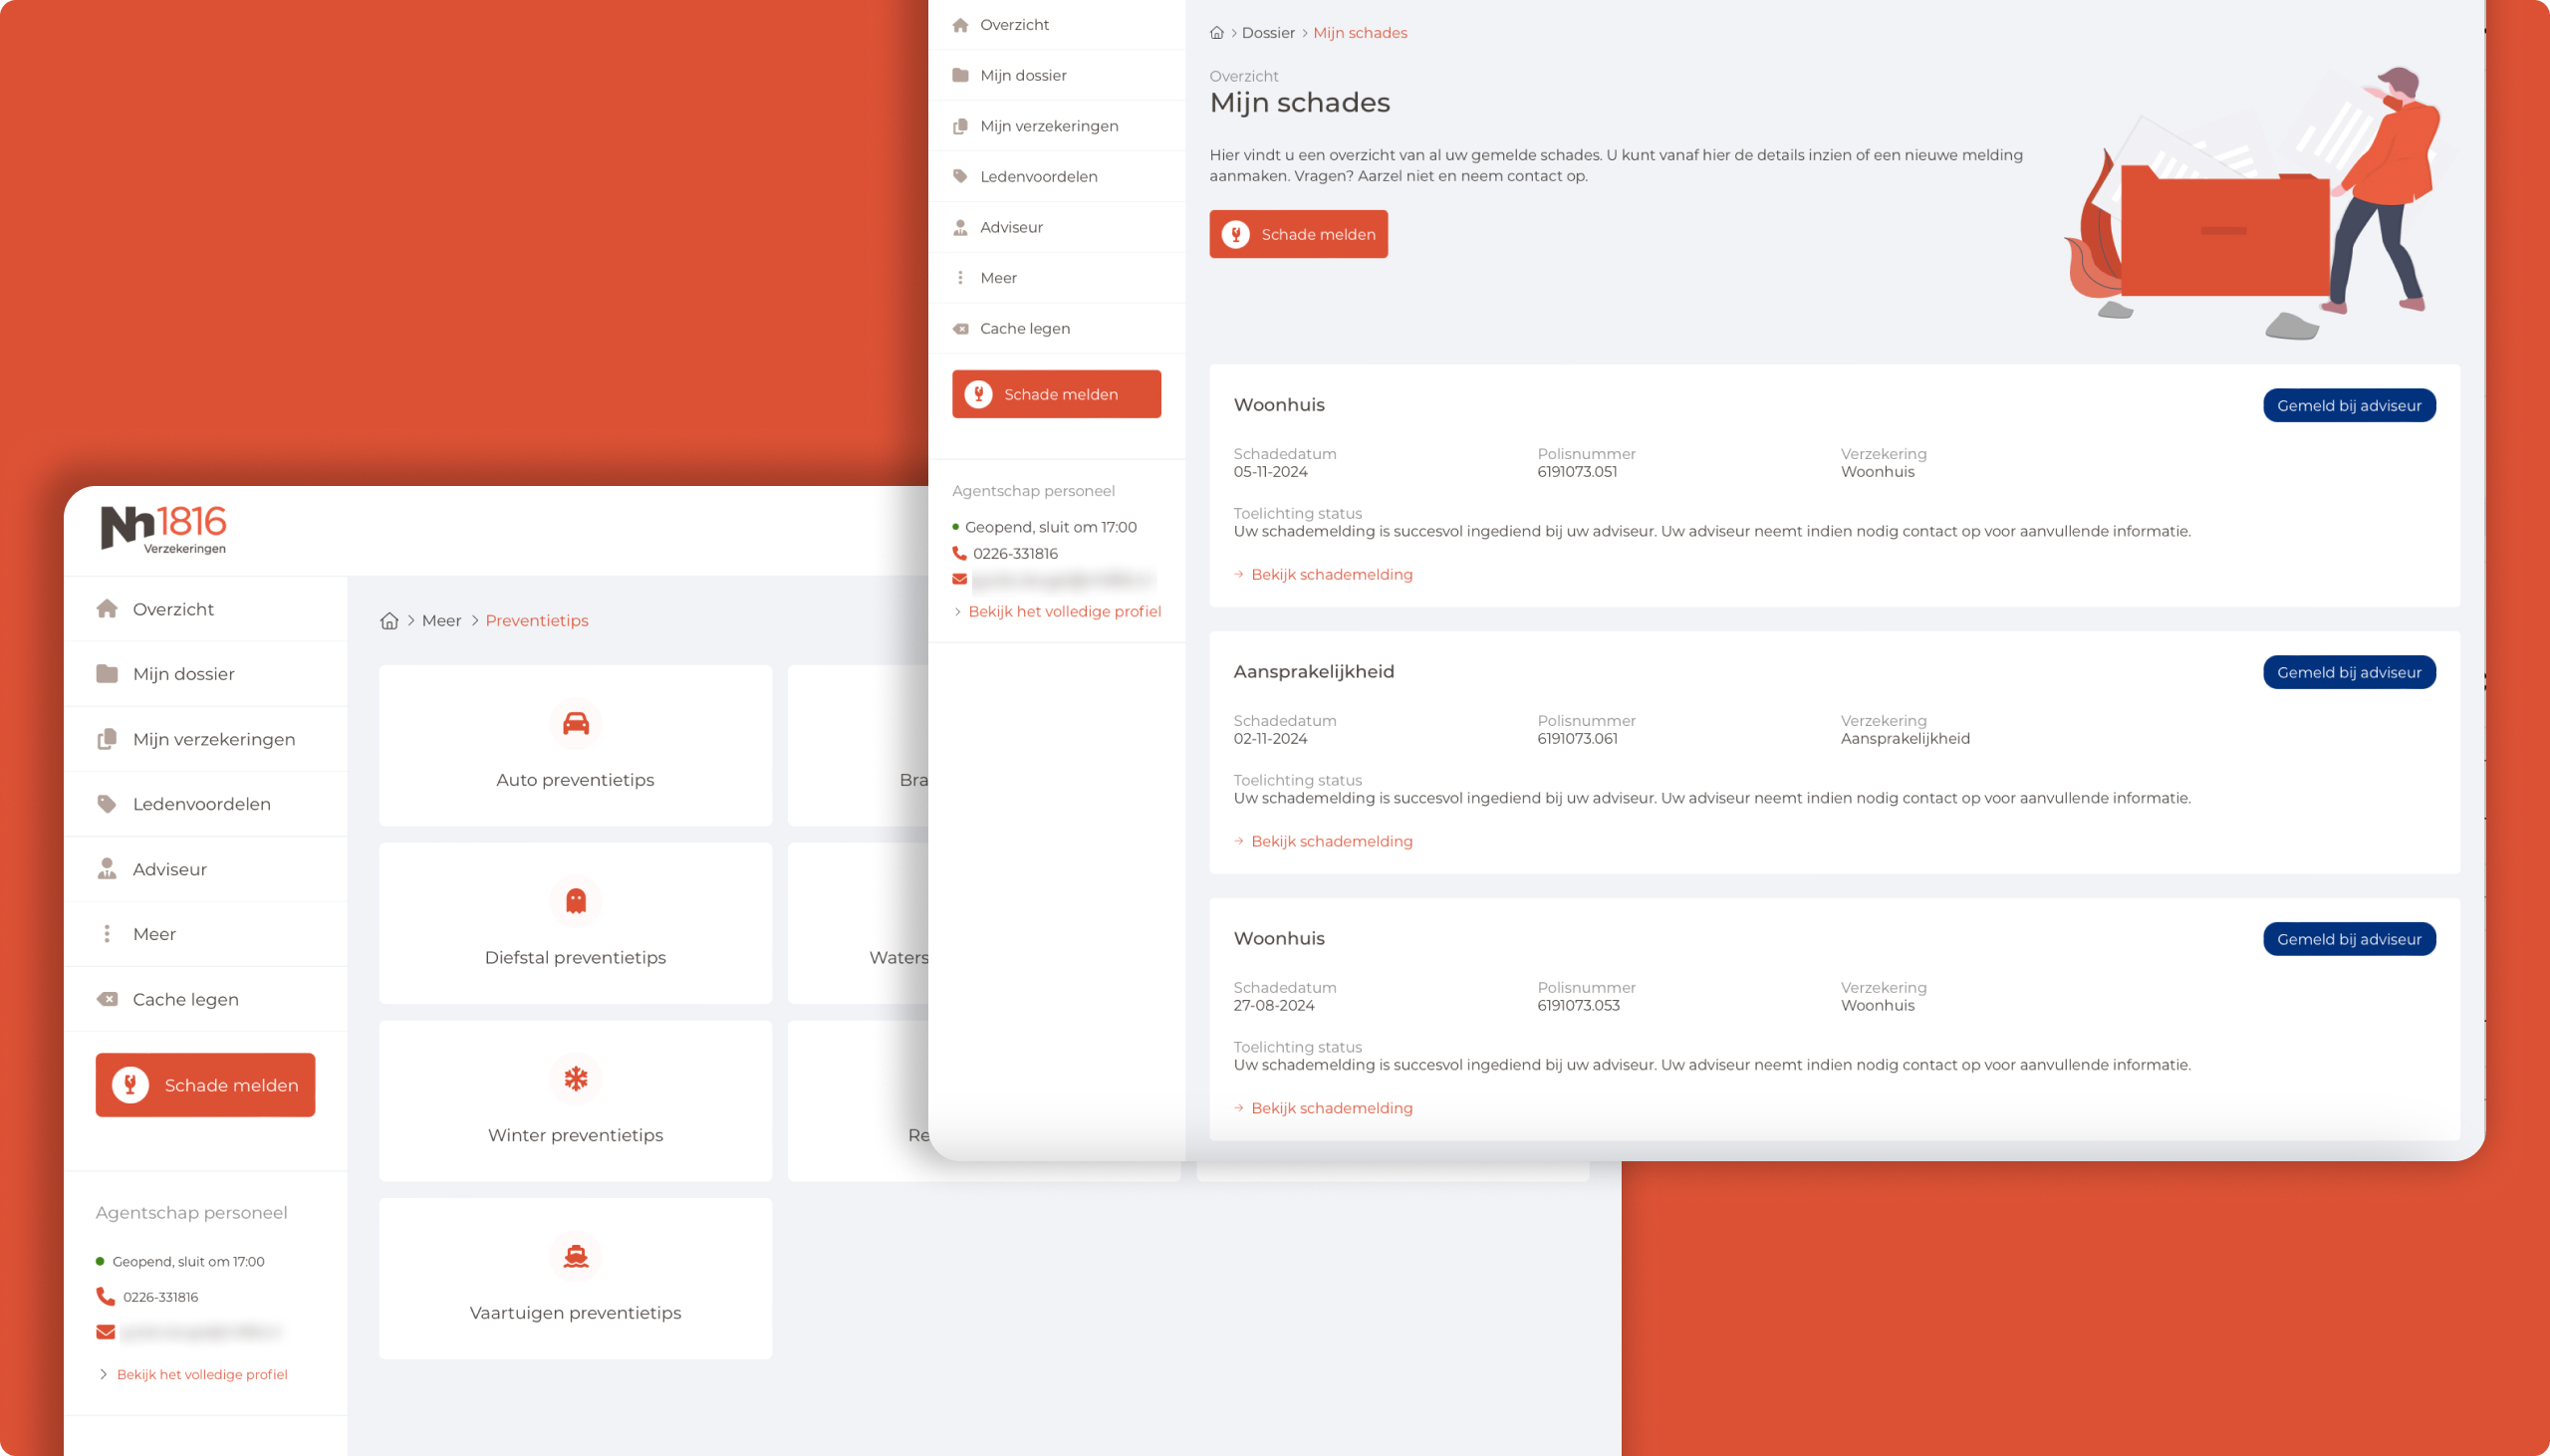Image resolution: width=2550 pixels, height=1456 pixels.
Task: Select Cache legen in left sidebar
Action: 185,1000
